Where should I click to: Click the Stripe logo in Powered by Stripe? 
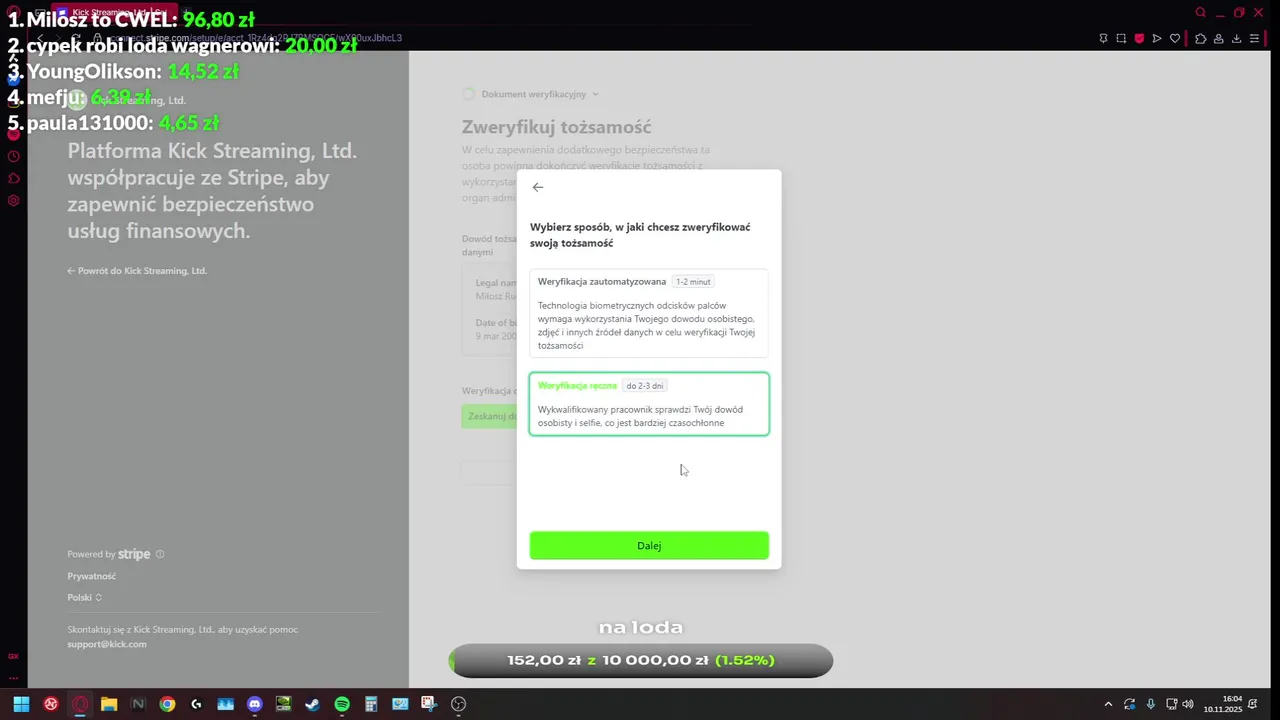pos(134,554)
